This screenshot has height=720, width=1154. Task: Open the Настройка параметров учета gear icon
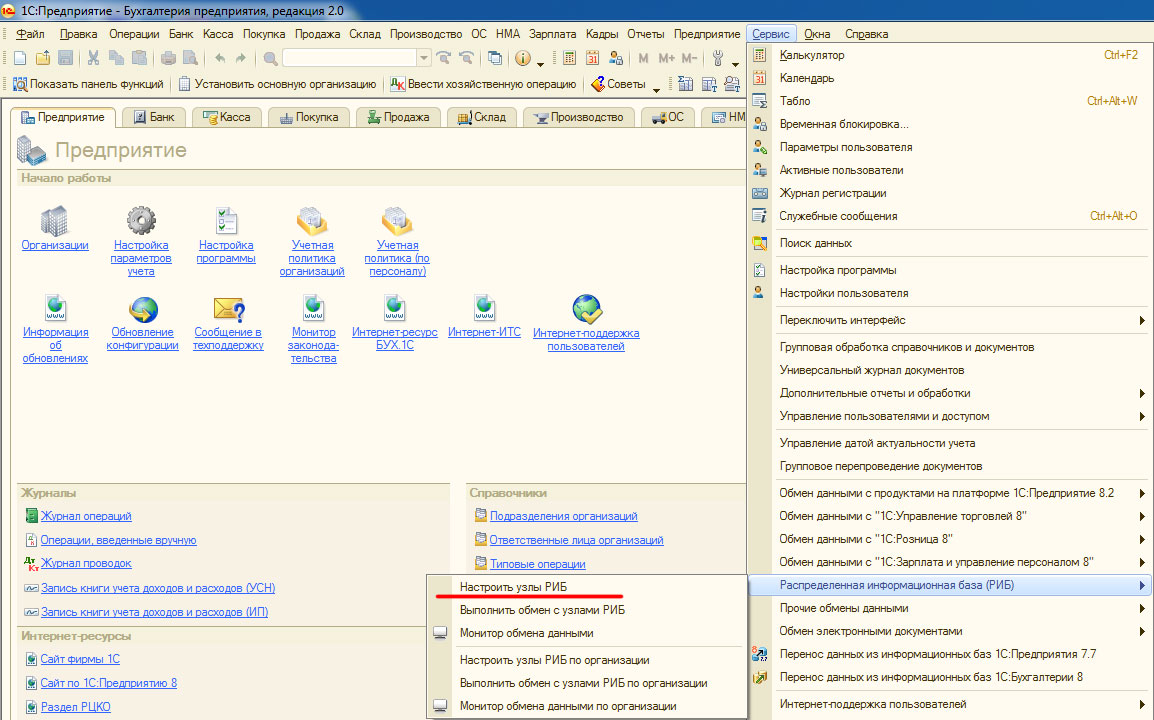[141, 220]
